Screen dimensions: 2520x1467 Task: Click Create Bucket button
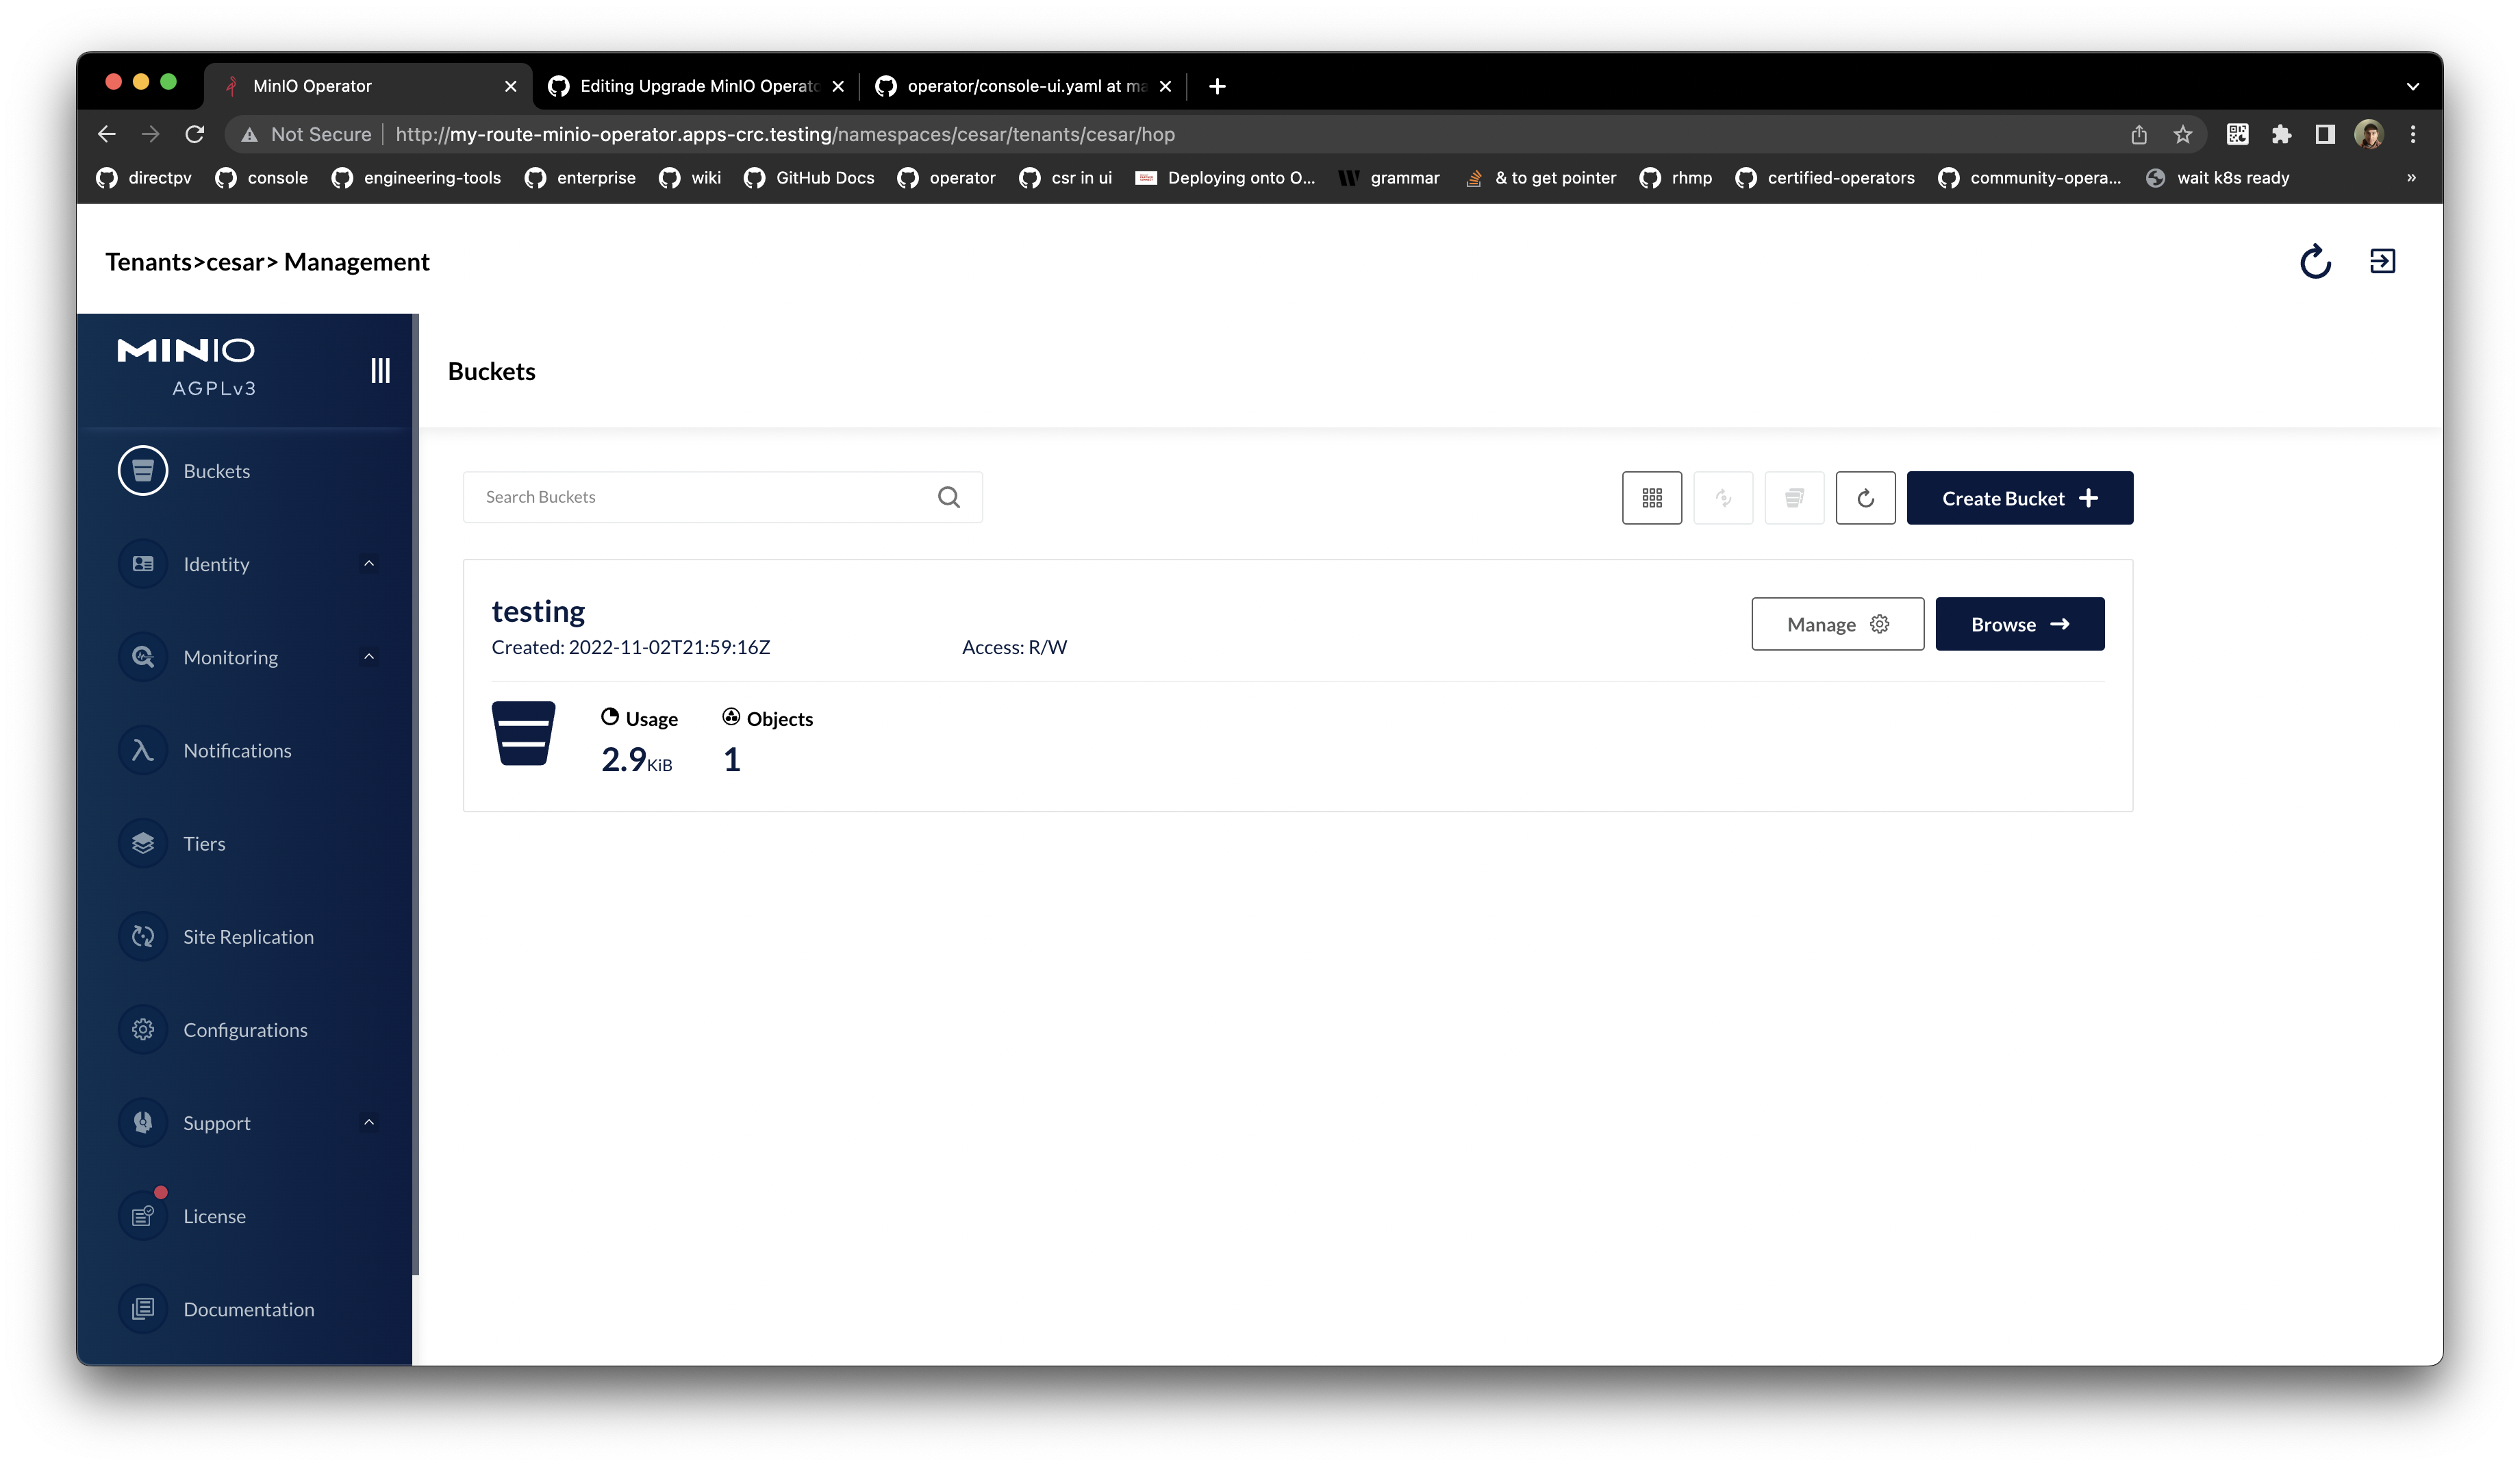click(x=2019, y=498)
